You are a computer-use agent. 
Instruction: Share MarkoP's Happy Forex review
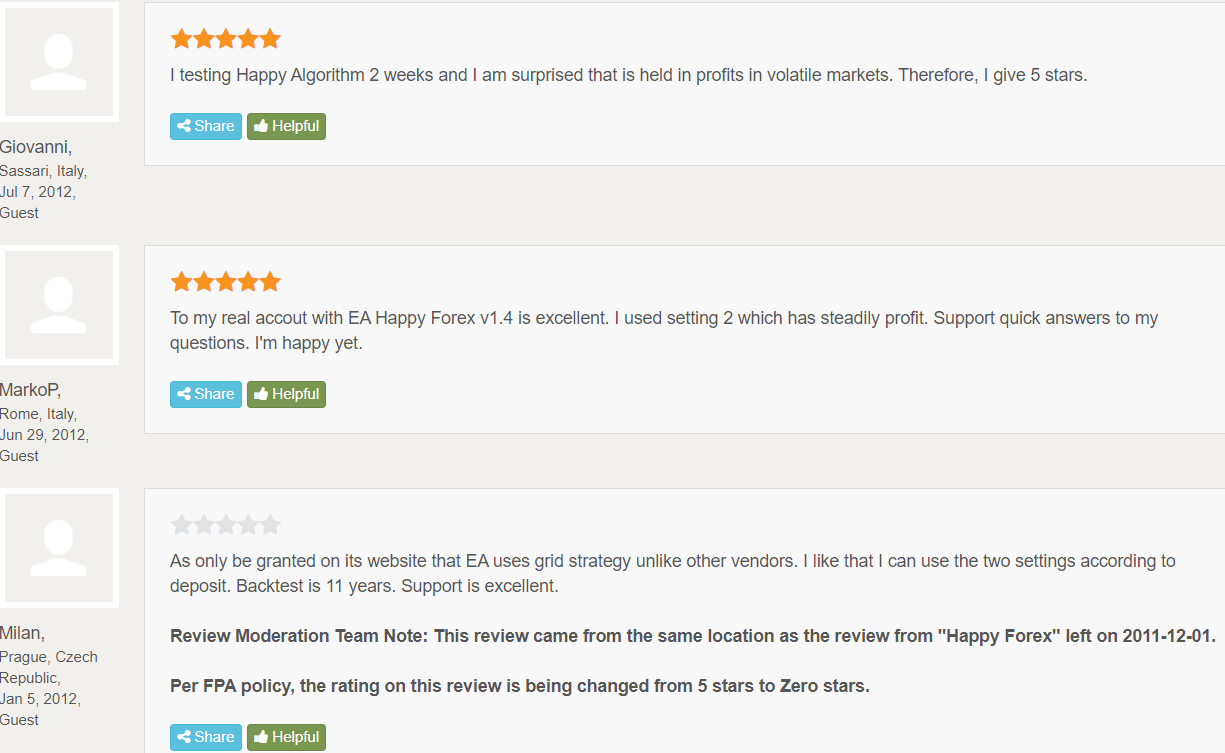[x=206, y=394]
